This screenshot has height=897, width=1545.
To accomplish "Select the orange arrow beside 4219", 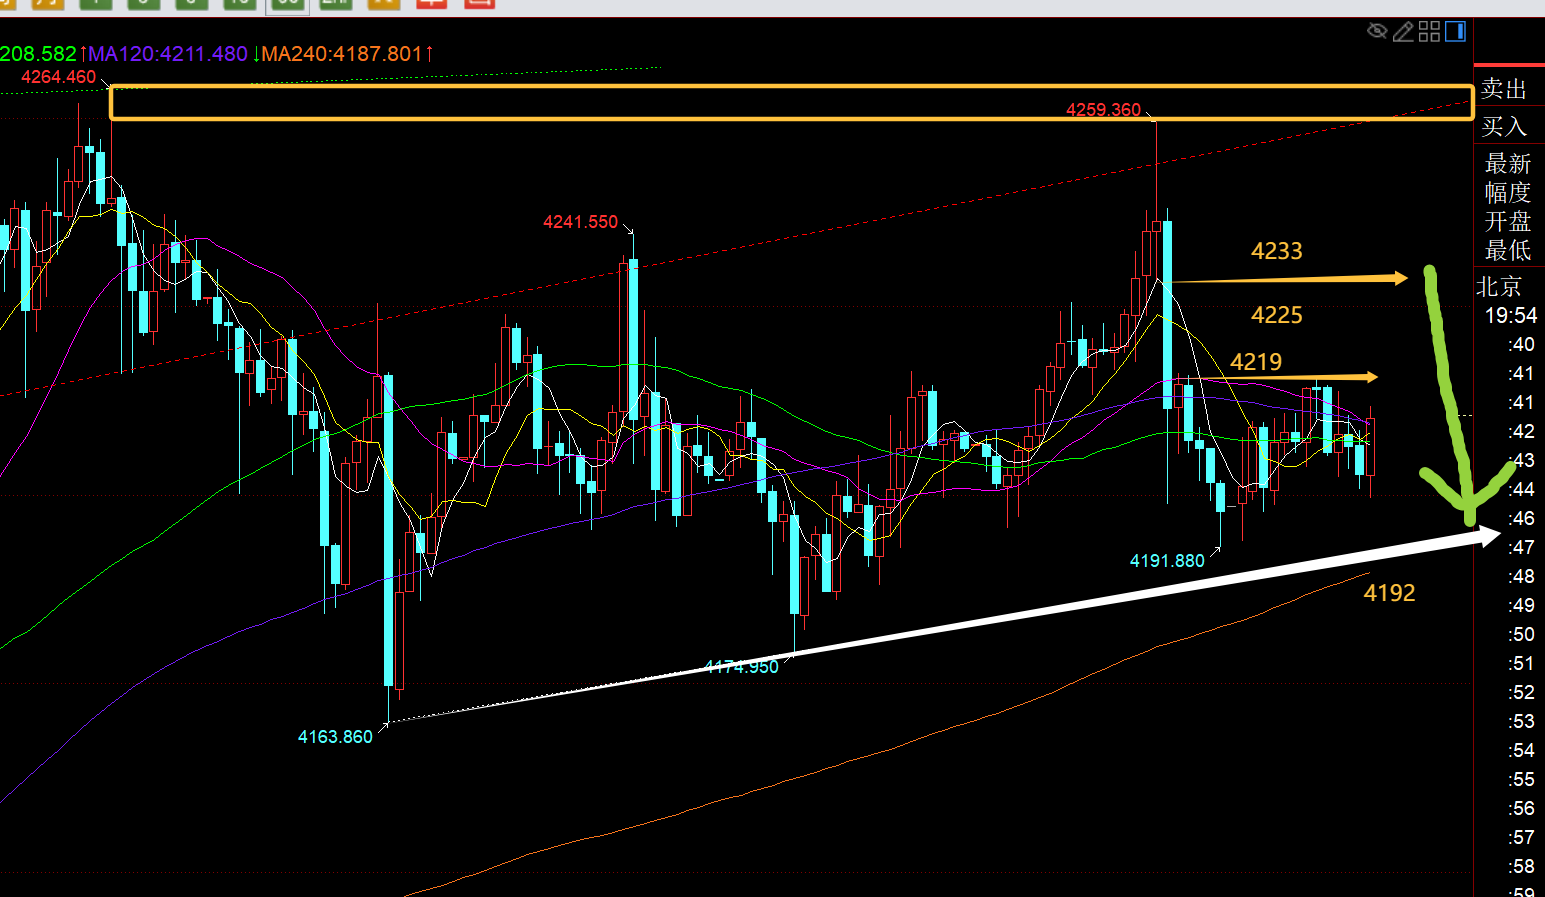I will tap(1290, 378).
